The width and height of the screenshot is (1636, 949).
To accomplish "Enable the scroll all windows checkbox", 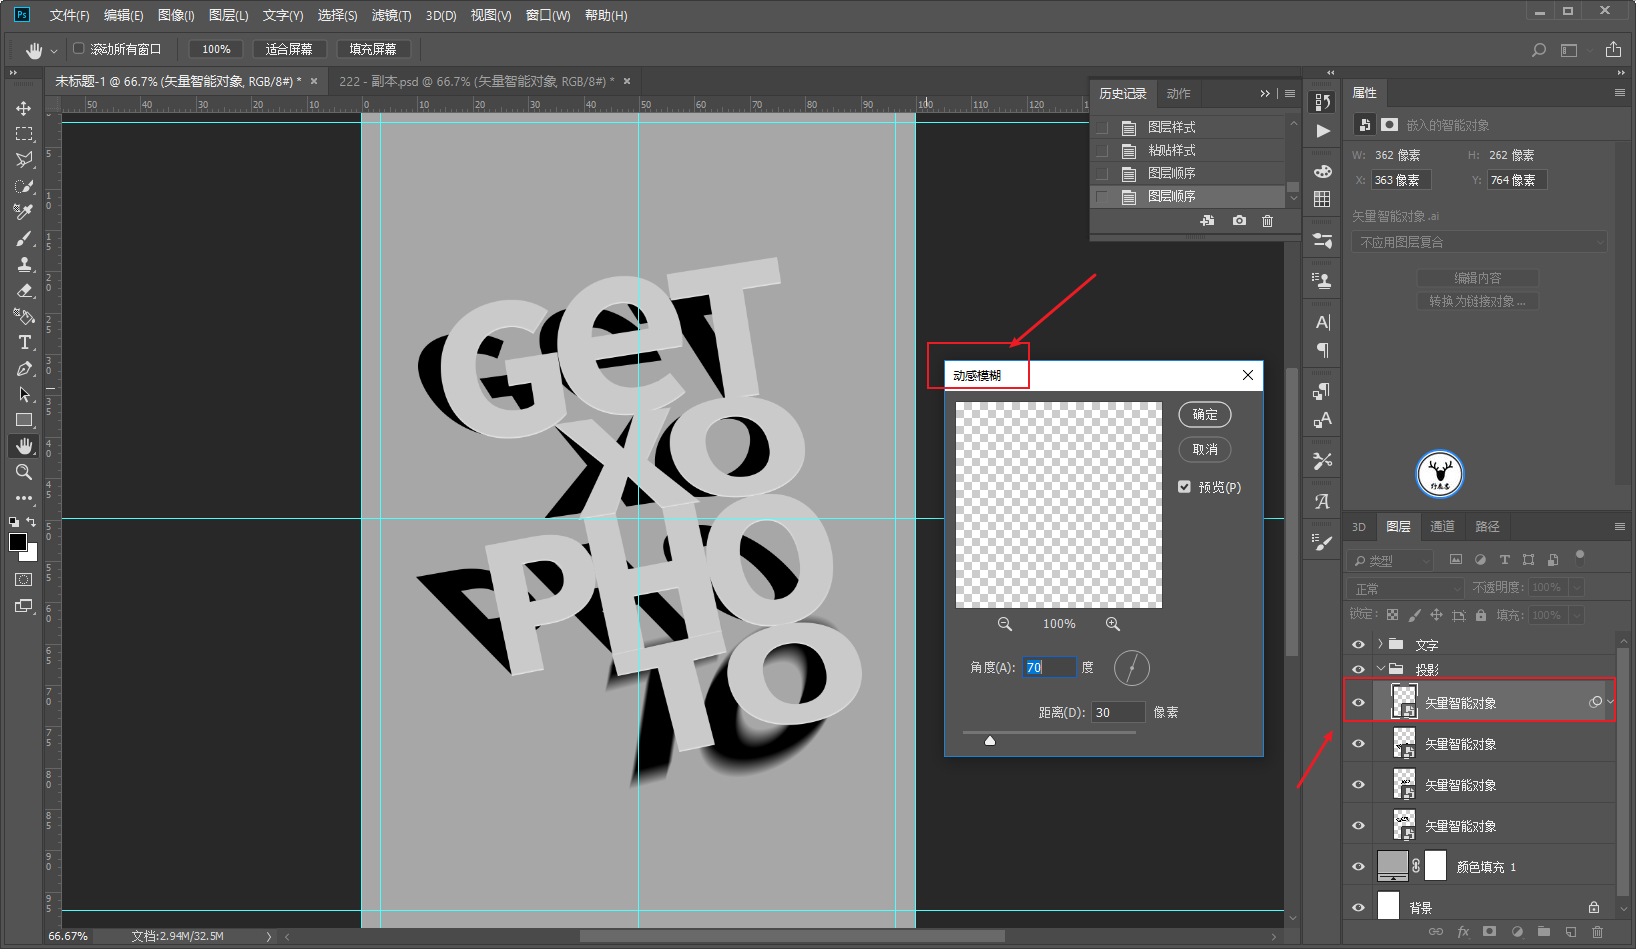I will 79,48.
